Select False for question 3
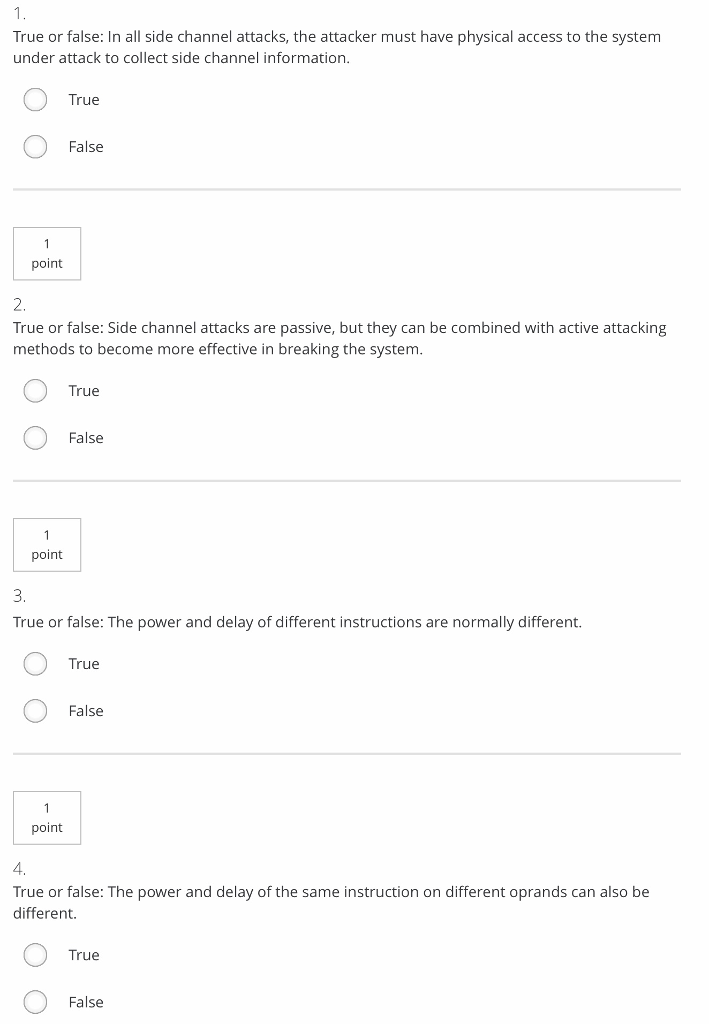 coord(35,710)
